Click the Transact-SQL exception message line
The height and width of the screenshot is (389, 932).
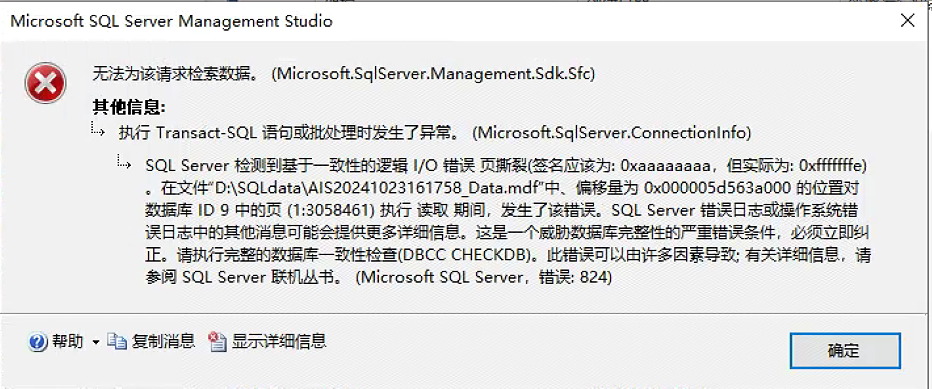(x=434, y=133)
